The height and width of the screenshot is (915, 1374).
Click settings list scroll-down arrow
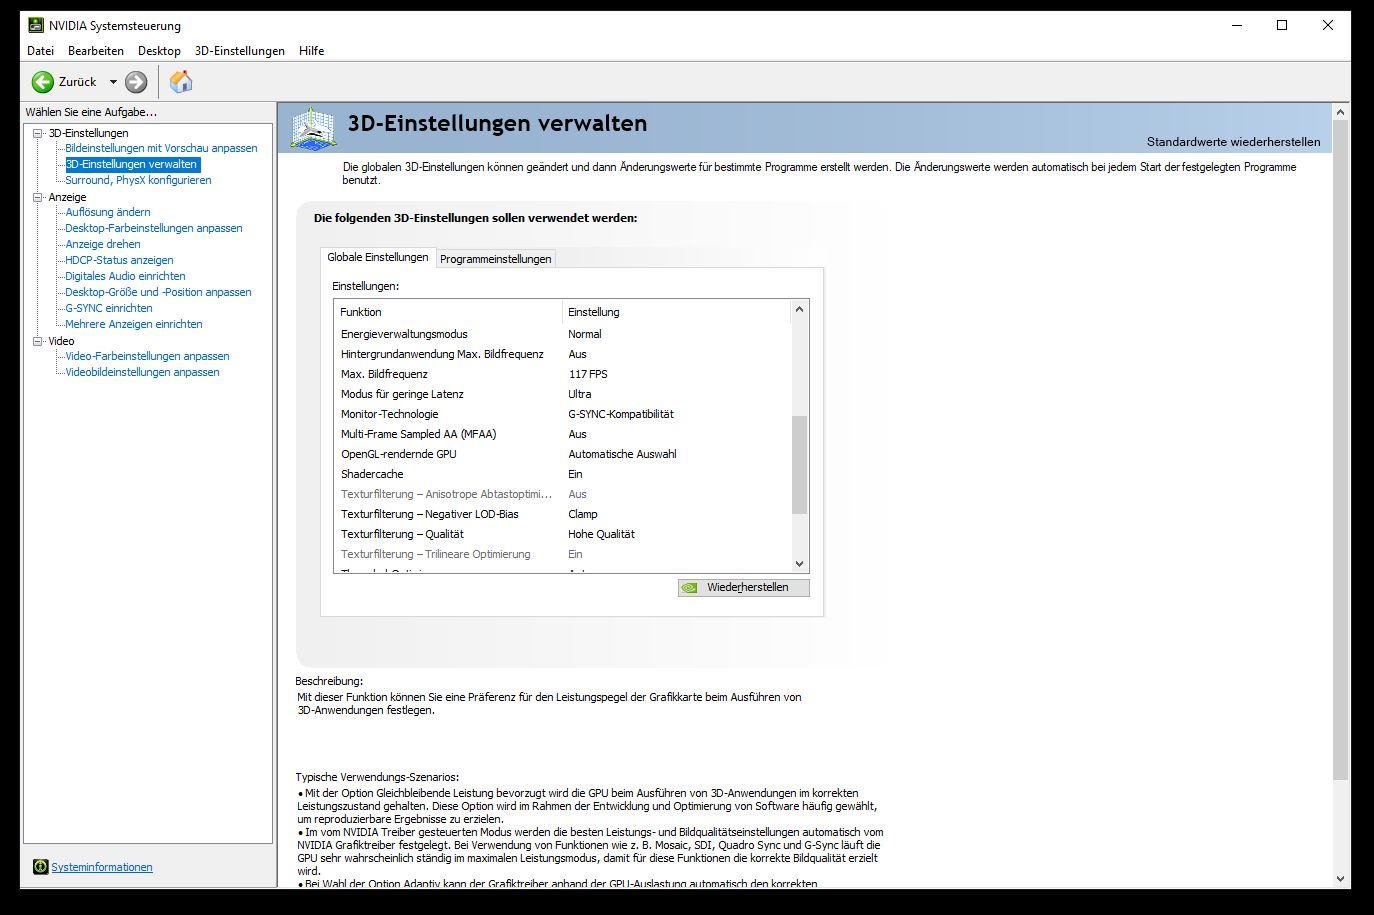click(x=799, y=564)
